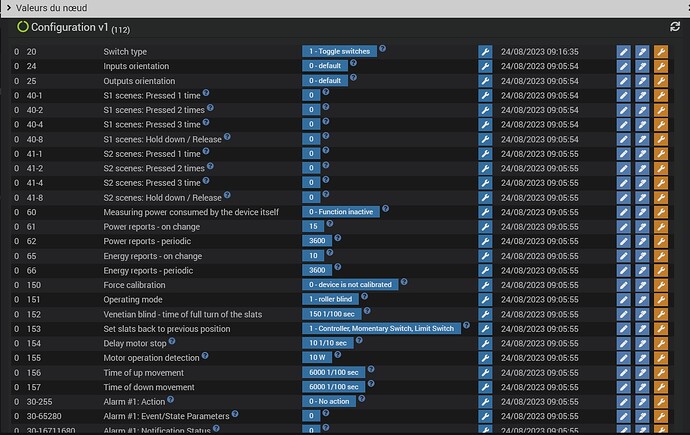The height and width of the screenshot is (435, 690).
Task: Click the '0 - Function inactive' value
Action: (341, 212)
